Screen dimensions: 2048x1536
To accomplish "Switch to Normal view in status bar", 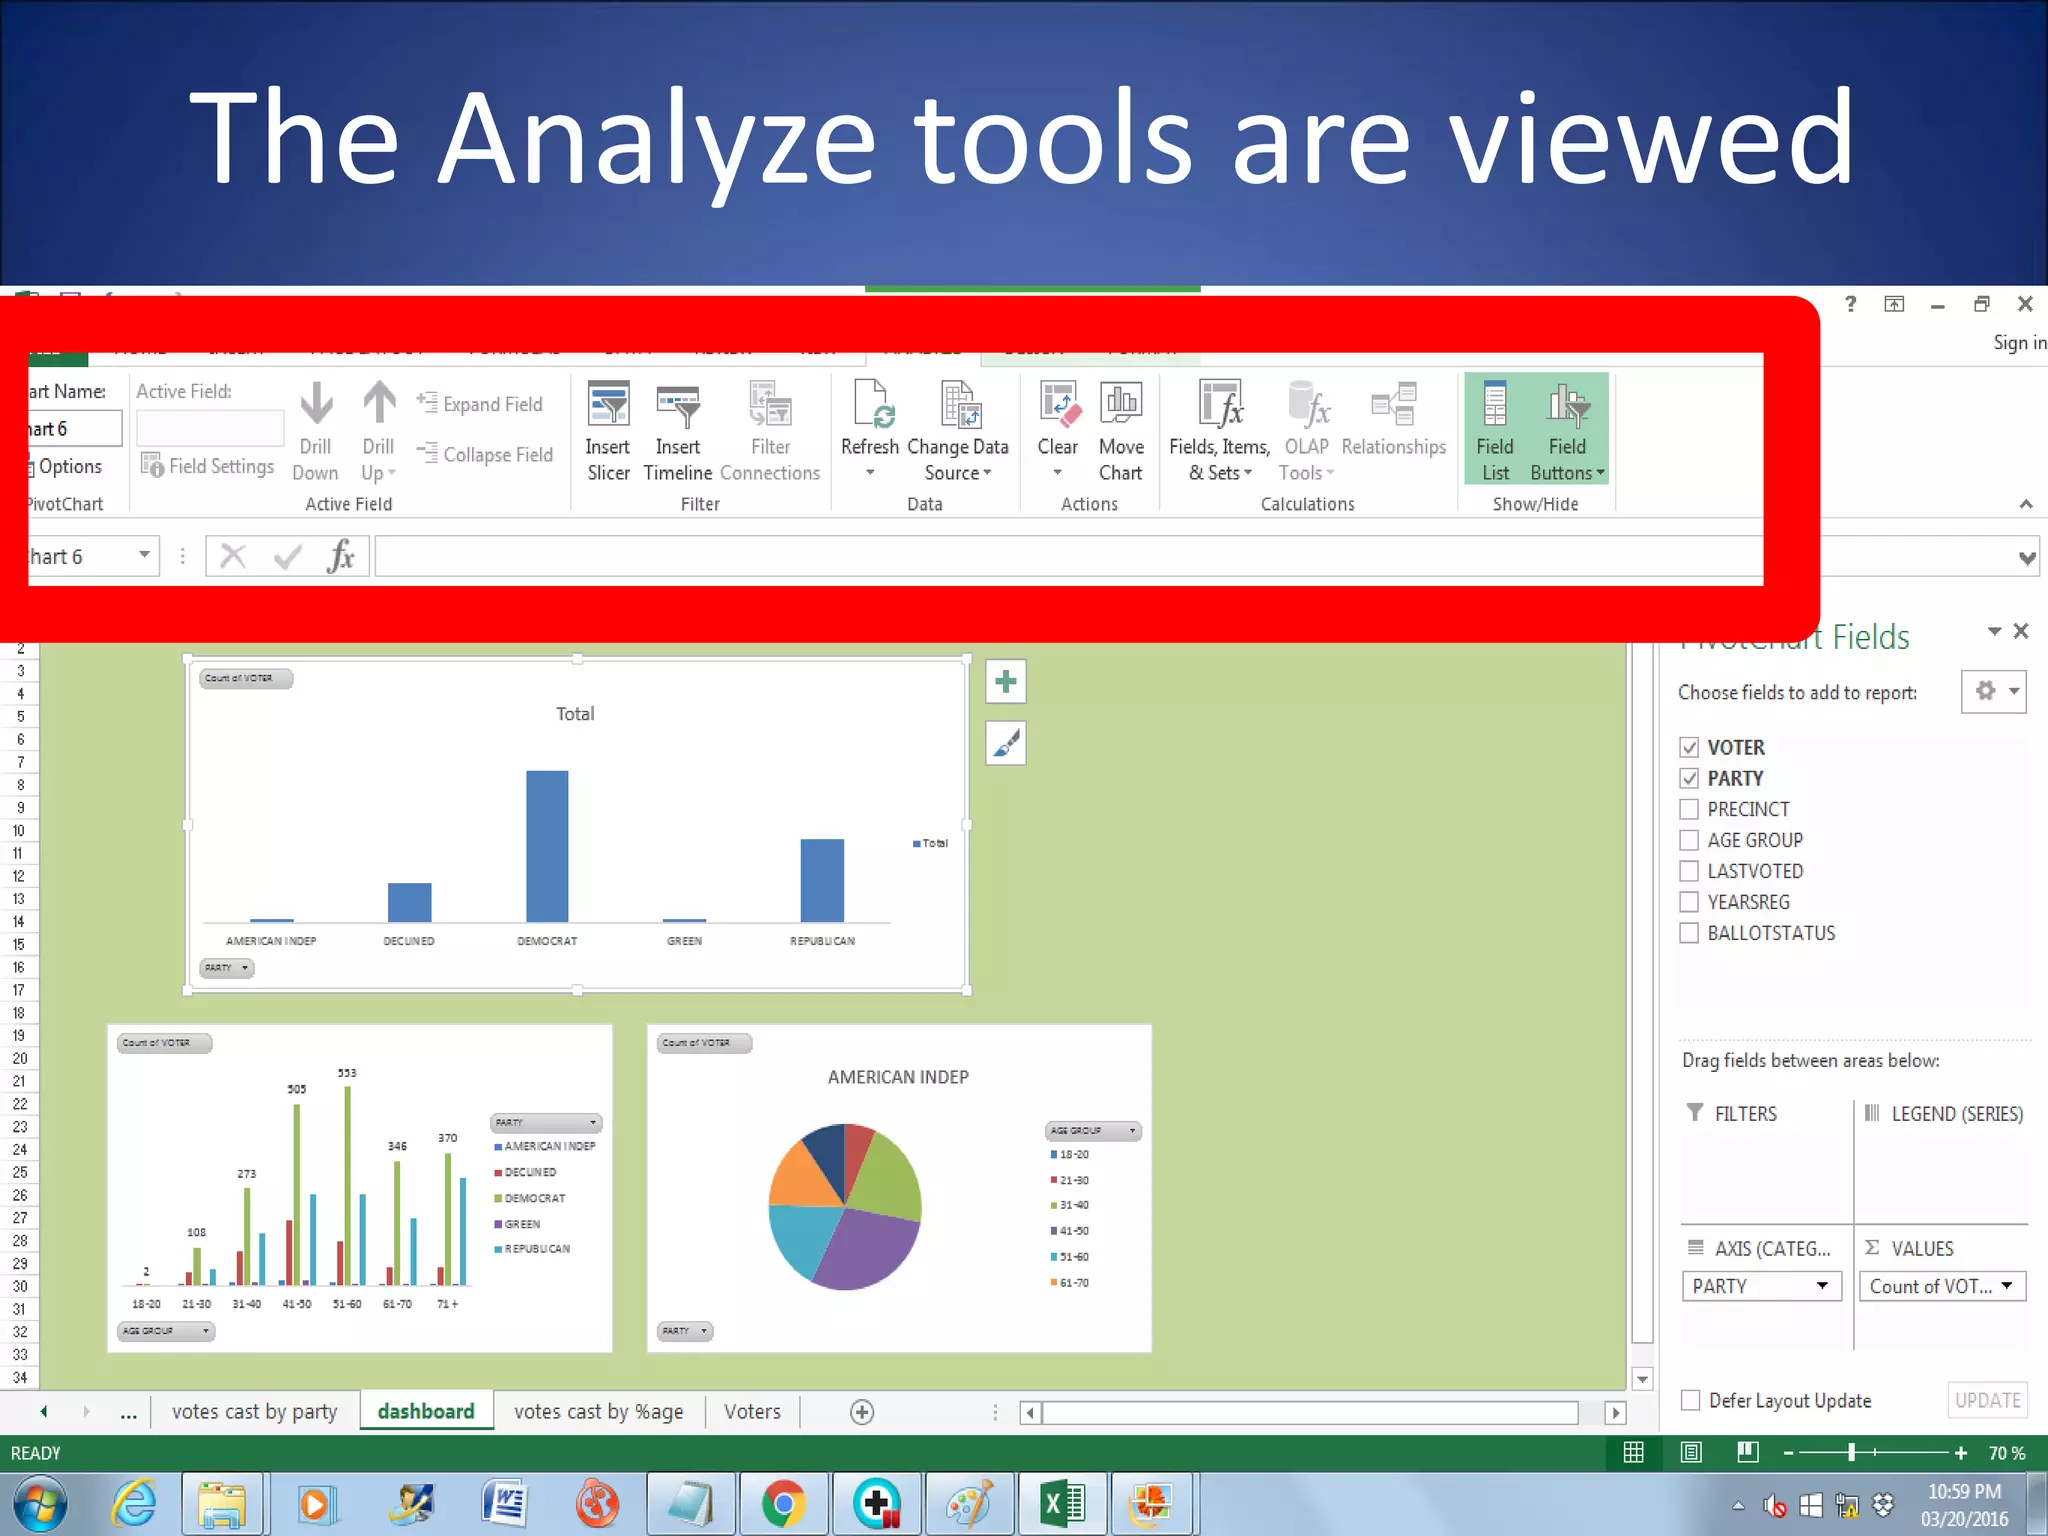I will [x=1633, y=1452].
